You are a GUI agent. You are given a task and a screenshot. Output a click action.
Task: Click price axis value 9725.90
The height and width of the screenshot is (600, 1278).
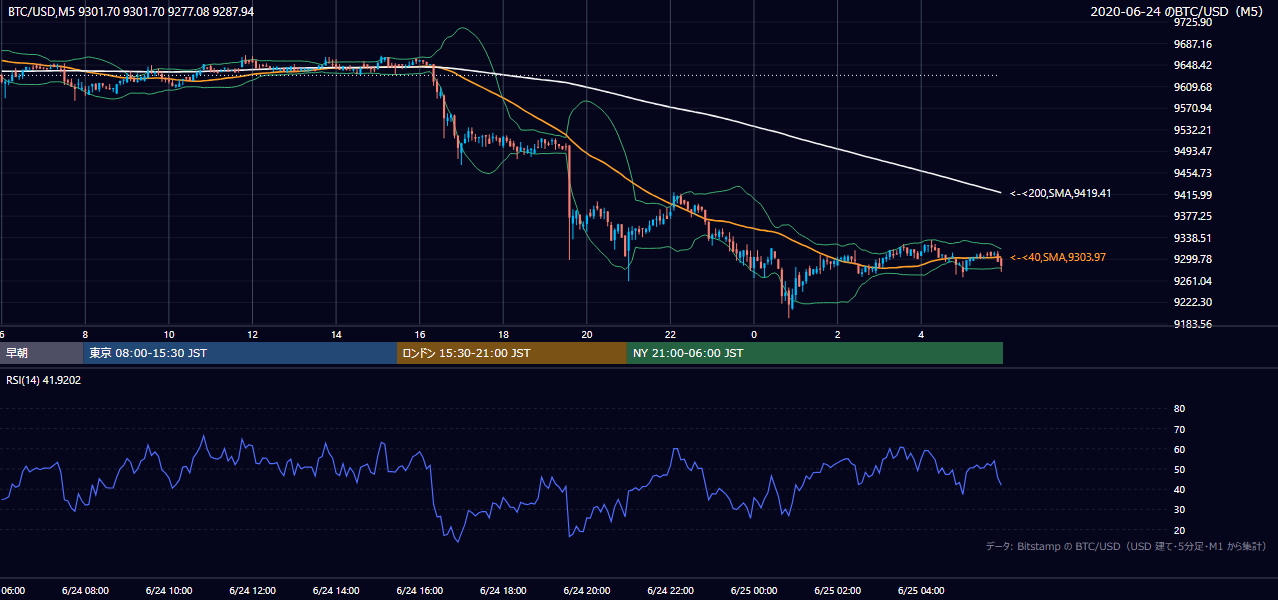point(1193,22)
